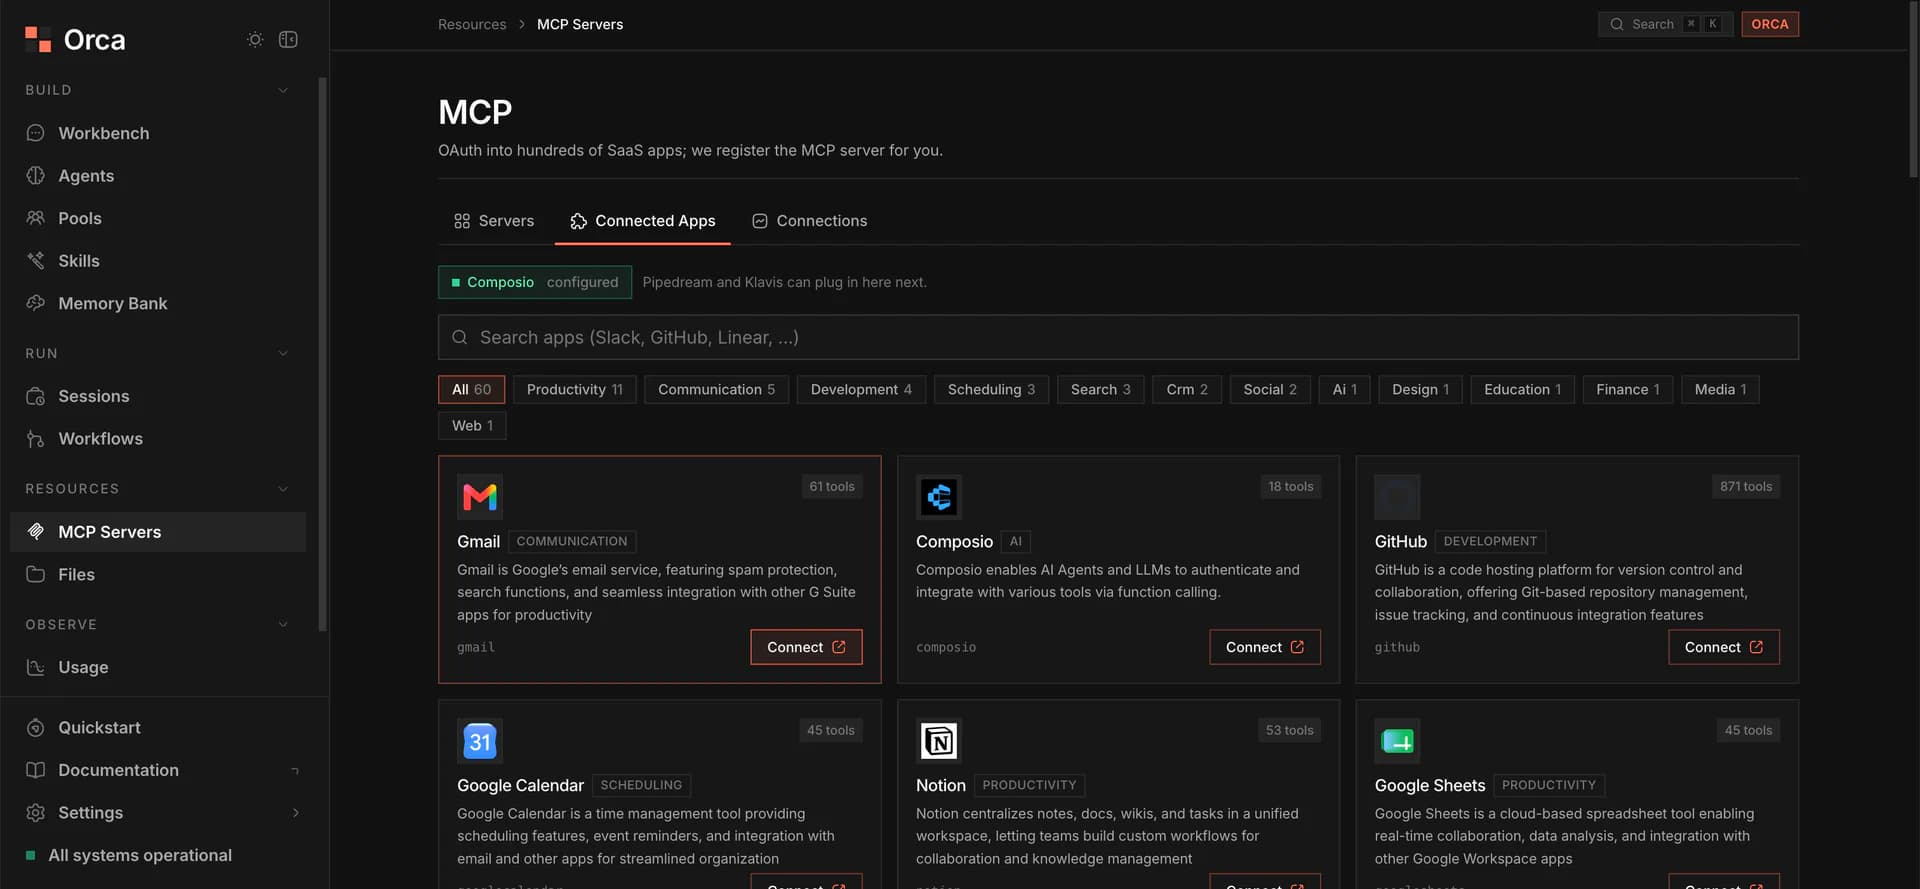1920x889 pixels.
Task: Filter by Design category
Action: (x=1420, y=389)
